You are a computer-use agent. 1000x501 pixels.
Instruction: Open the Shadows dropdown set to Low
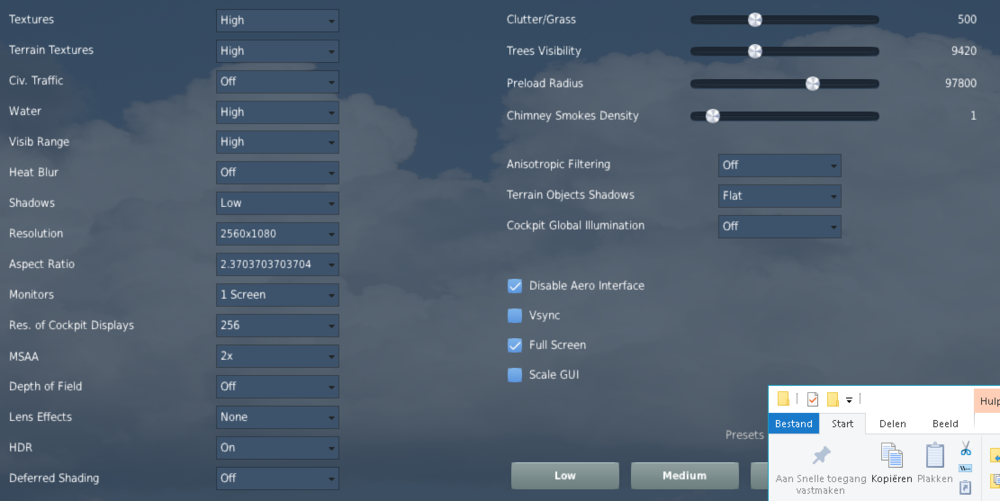(277, 203)
